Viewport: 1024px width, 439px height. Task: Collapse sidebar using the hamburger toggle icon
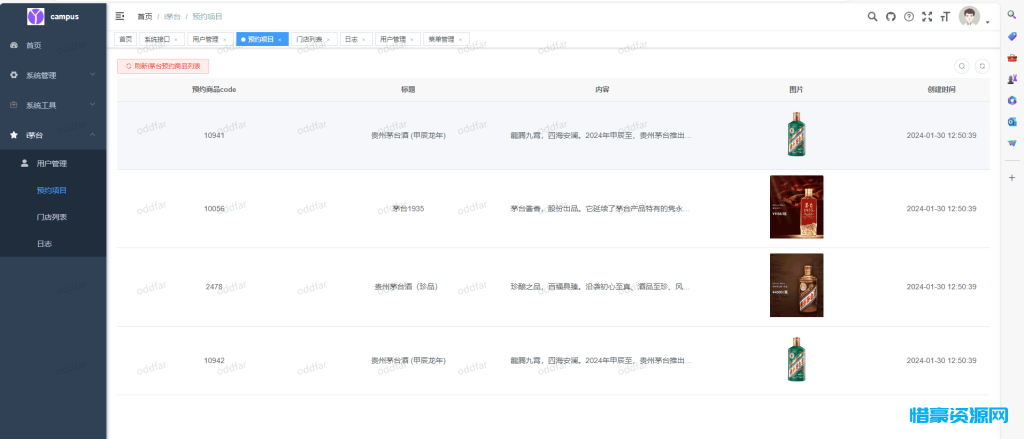point(120,16)
